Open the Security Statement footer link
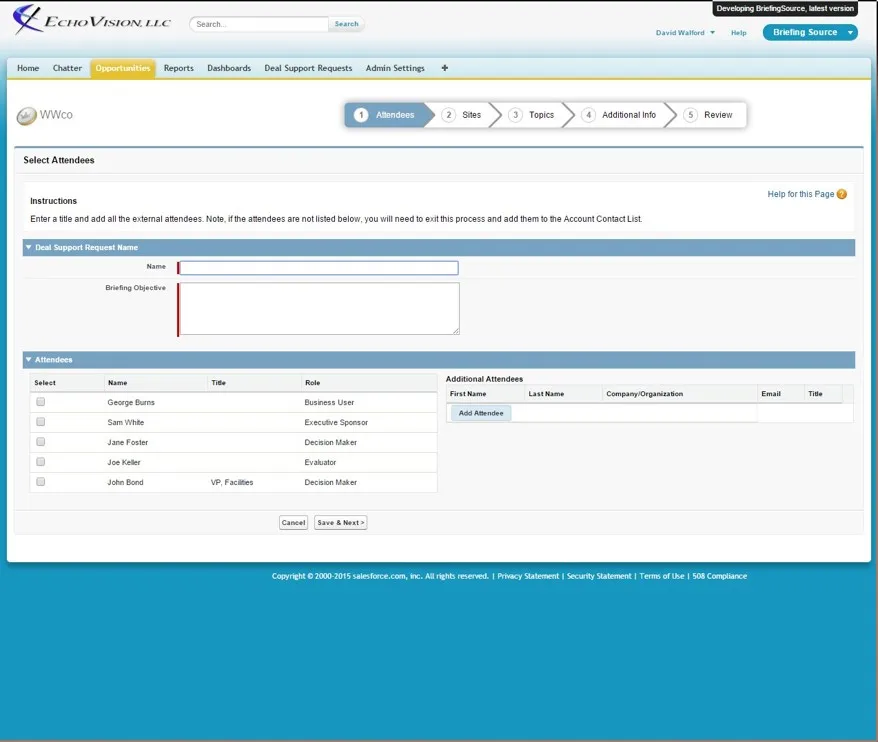The height and width of the screenshot is (742, 878). (x=599, y=576)
